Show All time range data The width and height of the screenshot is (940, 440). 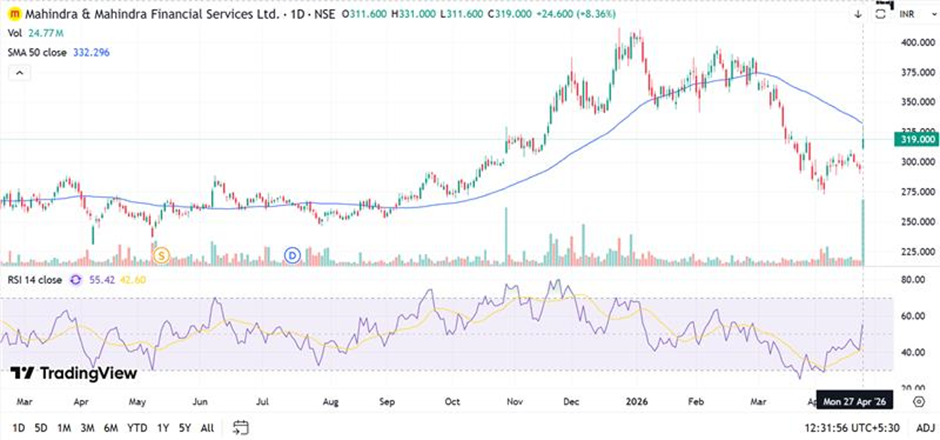click(208, 428)
